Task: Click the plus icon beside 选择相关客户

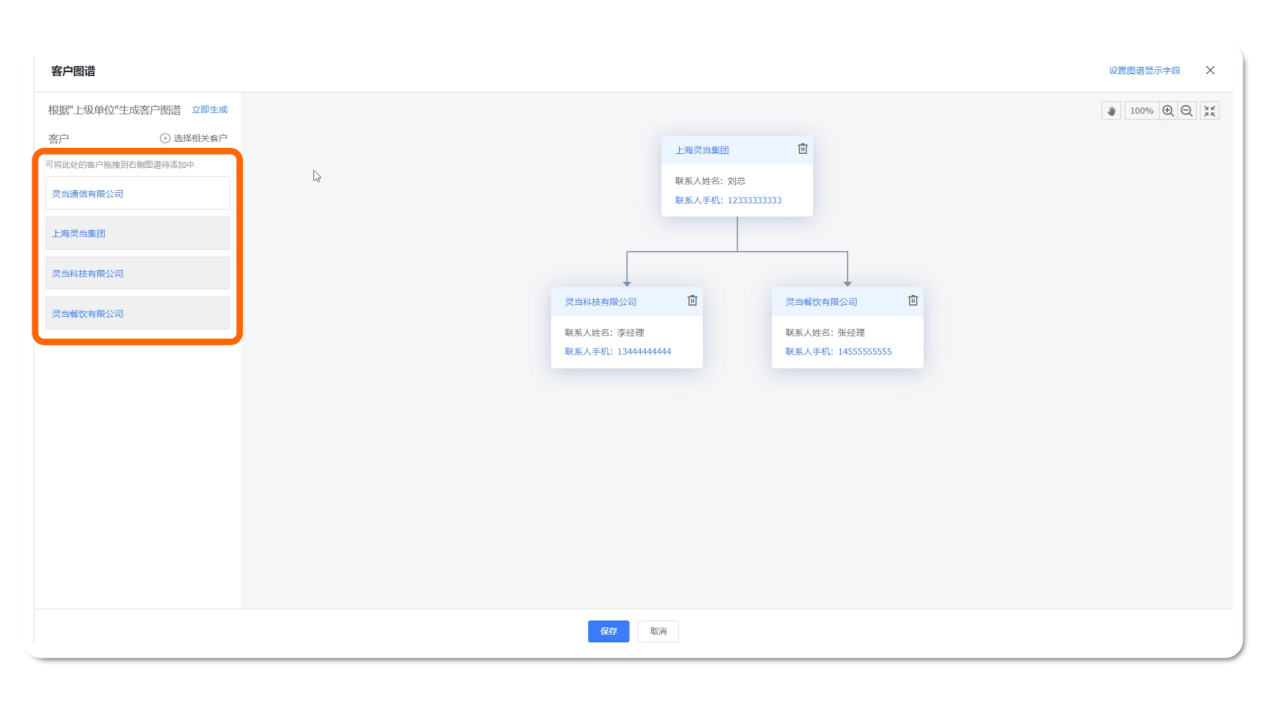Action: (165, 138)
